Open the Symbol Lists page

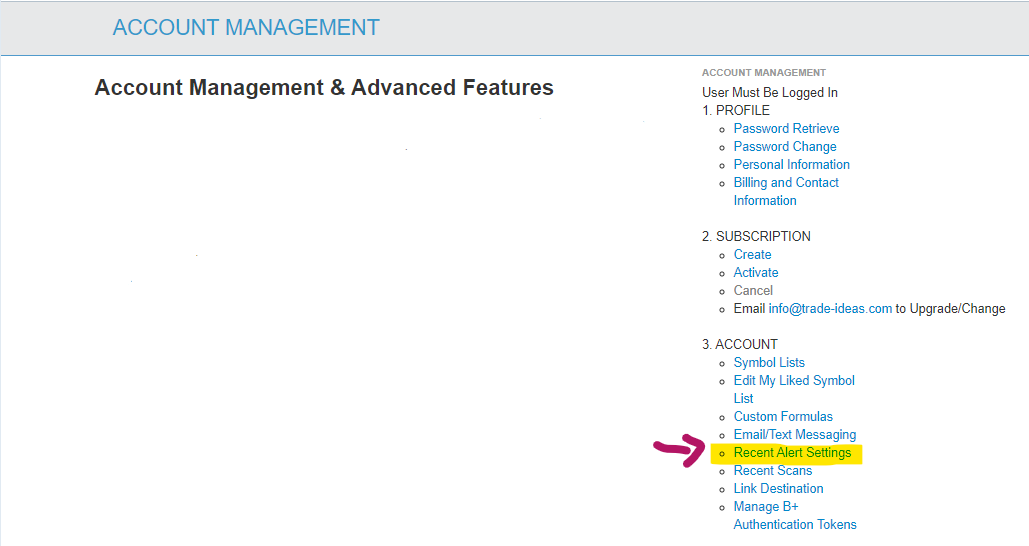click(769, 363)
